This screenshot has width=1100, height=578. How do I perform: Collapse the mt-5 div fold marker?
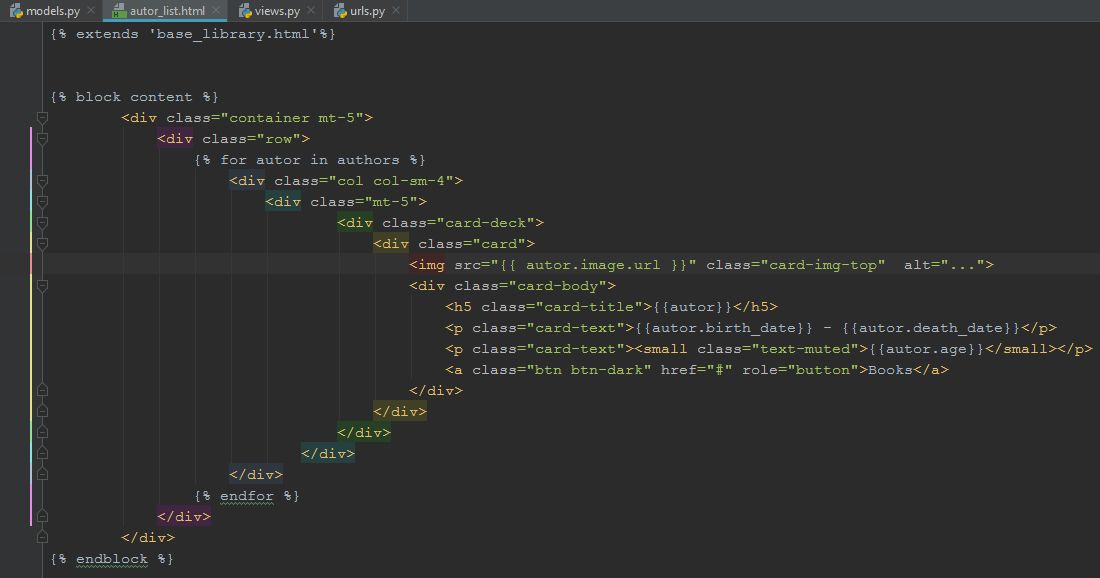point(42,202)
